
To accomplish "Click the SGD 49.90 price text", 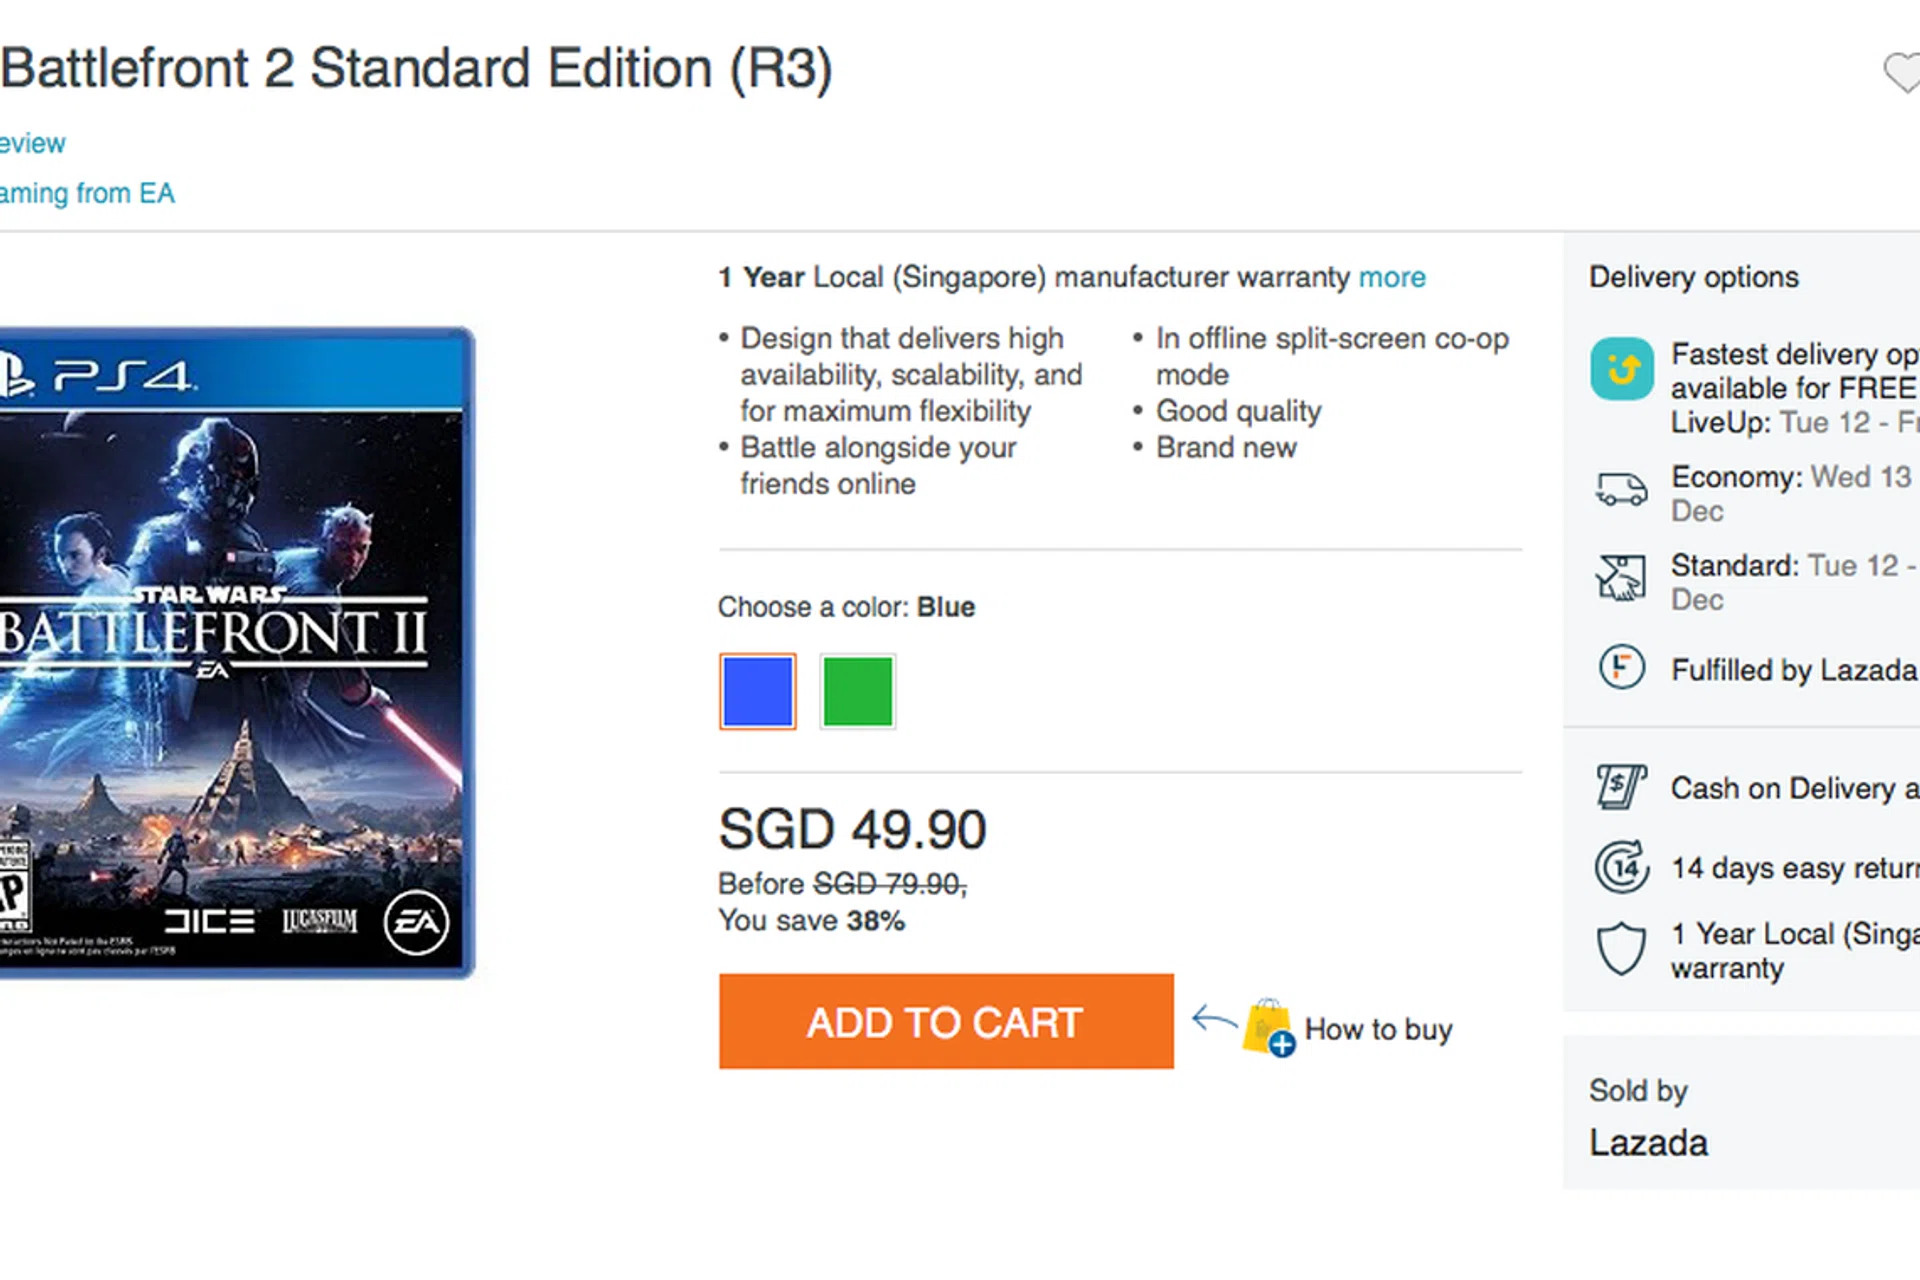I will point(852,830).
